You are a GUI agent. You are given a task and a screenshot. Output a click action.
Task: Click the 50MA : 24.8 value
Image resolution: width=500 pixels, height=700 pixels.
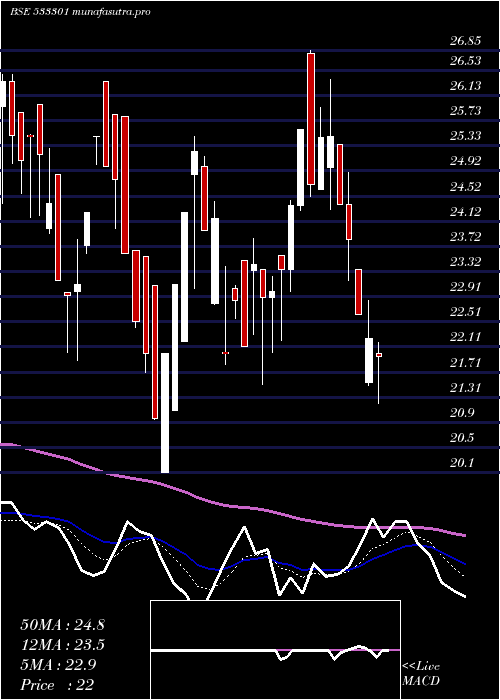click(62, 625)
